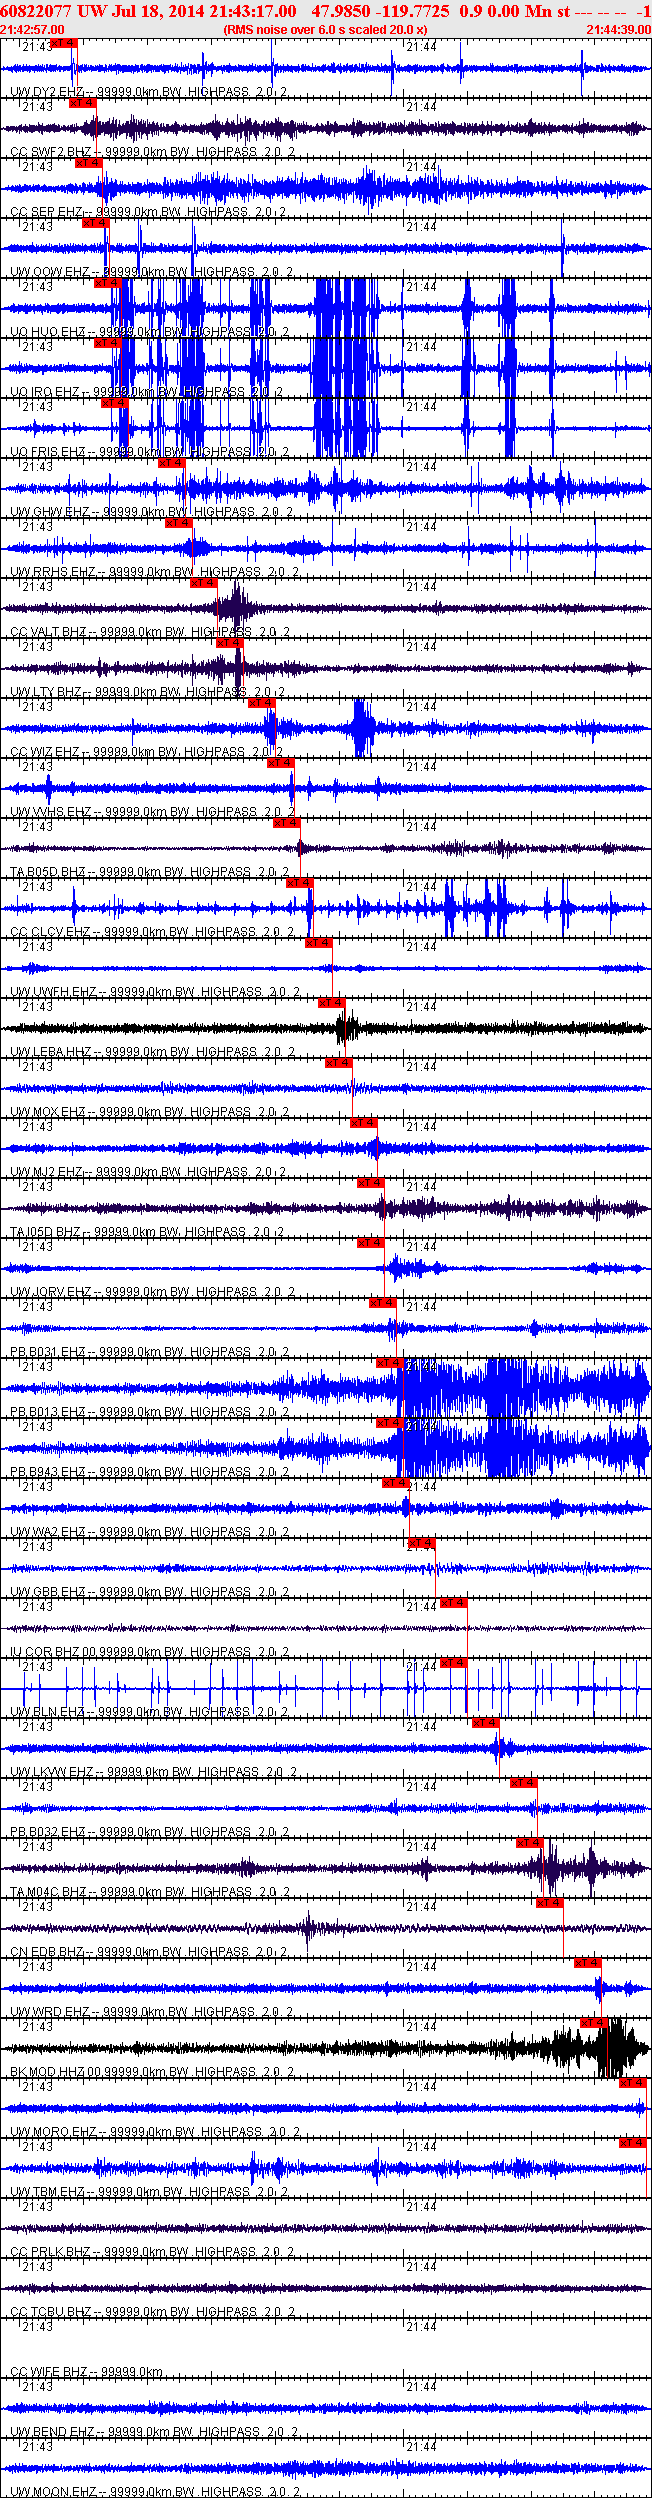Select the red pick flag on CC WIZ trace
The image size is (652, 2498).
tap(262, 703)
